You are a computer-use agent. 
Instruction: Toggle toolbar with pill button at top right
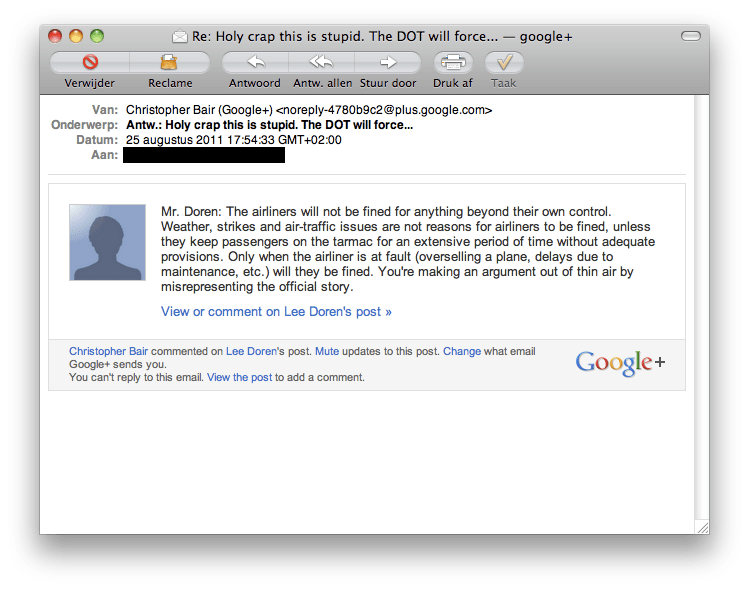point(691,36)
